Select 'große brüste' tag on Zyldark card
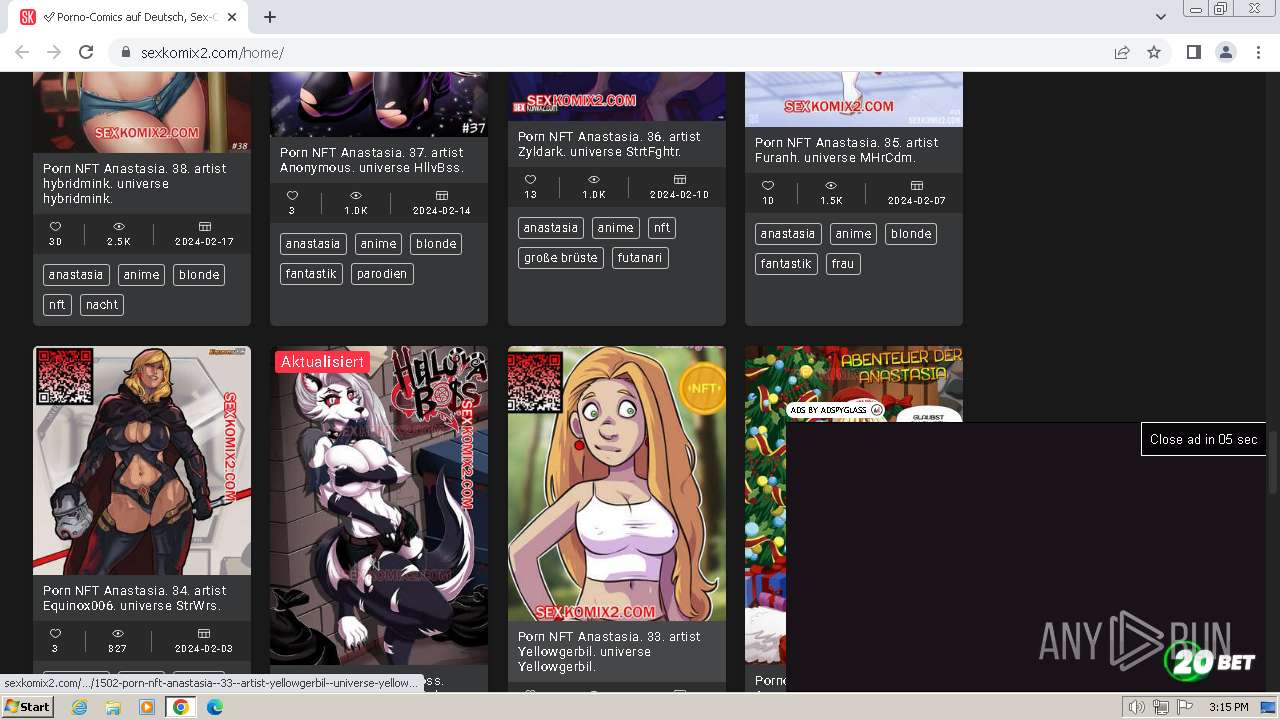The width and height of the screenshot is (1280, 720). (561, 258)
